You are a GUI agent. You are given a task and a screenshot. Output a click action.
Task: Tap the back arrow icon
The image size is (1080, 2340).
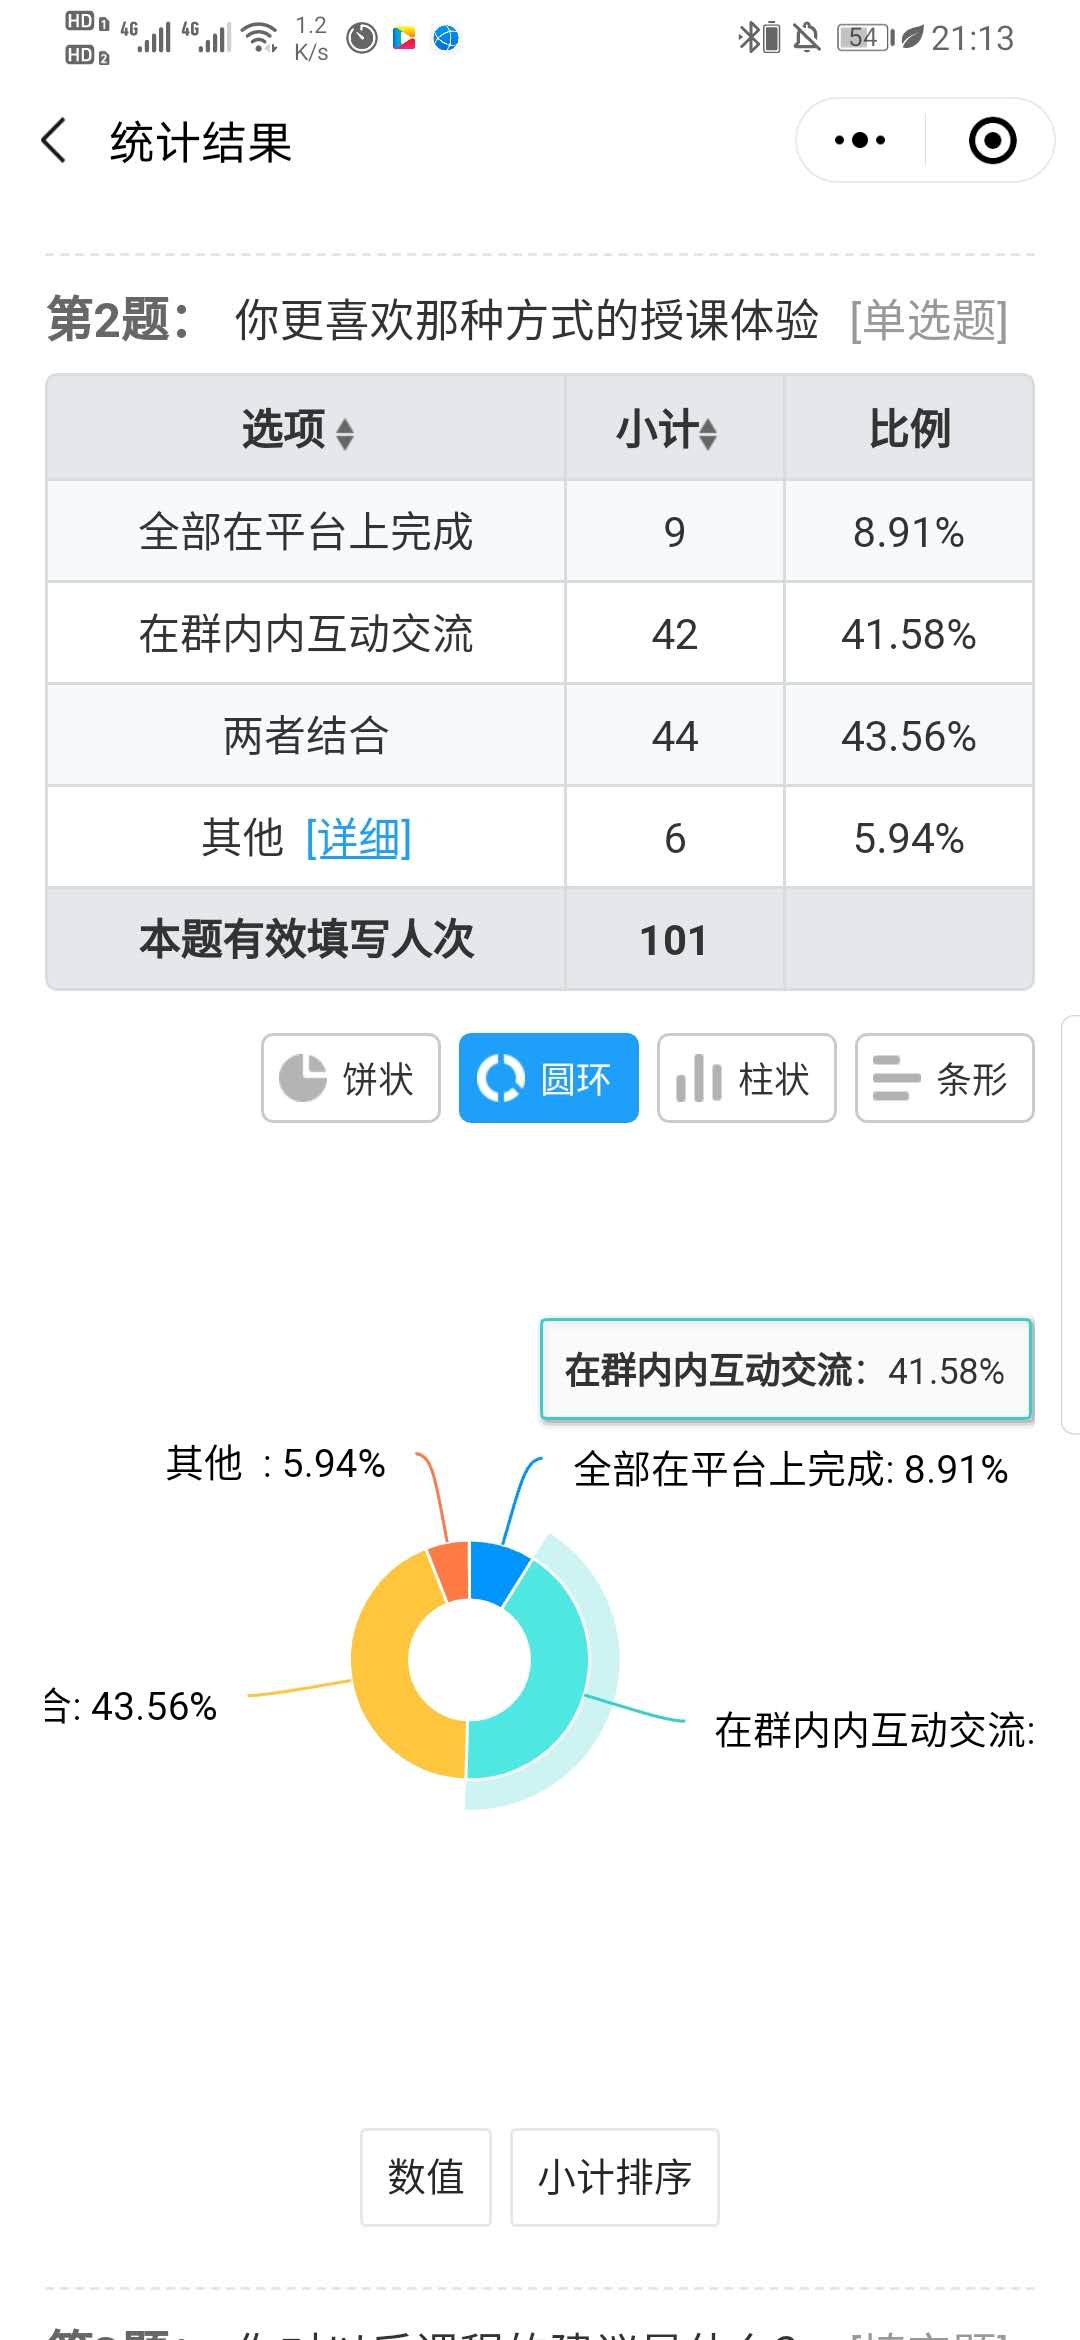(55, 140)
